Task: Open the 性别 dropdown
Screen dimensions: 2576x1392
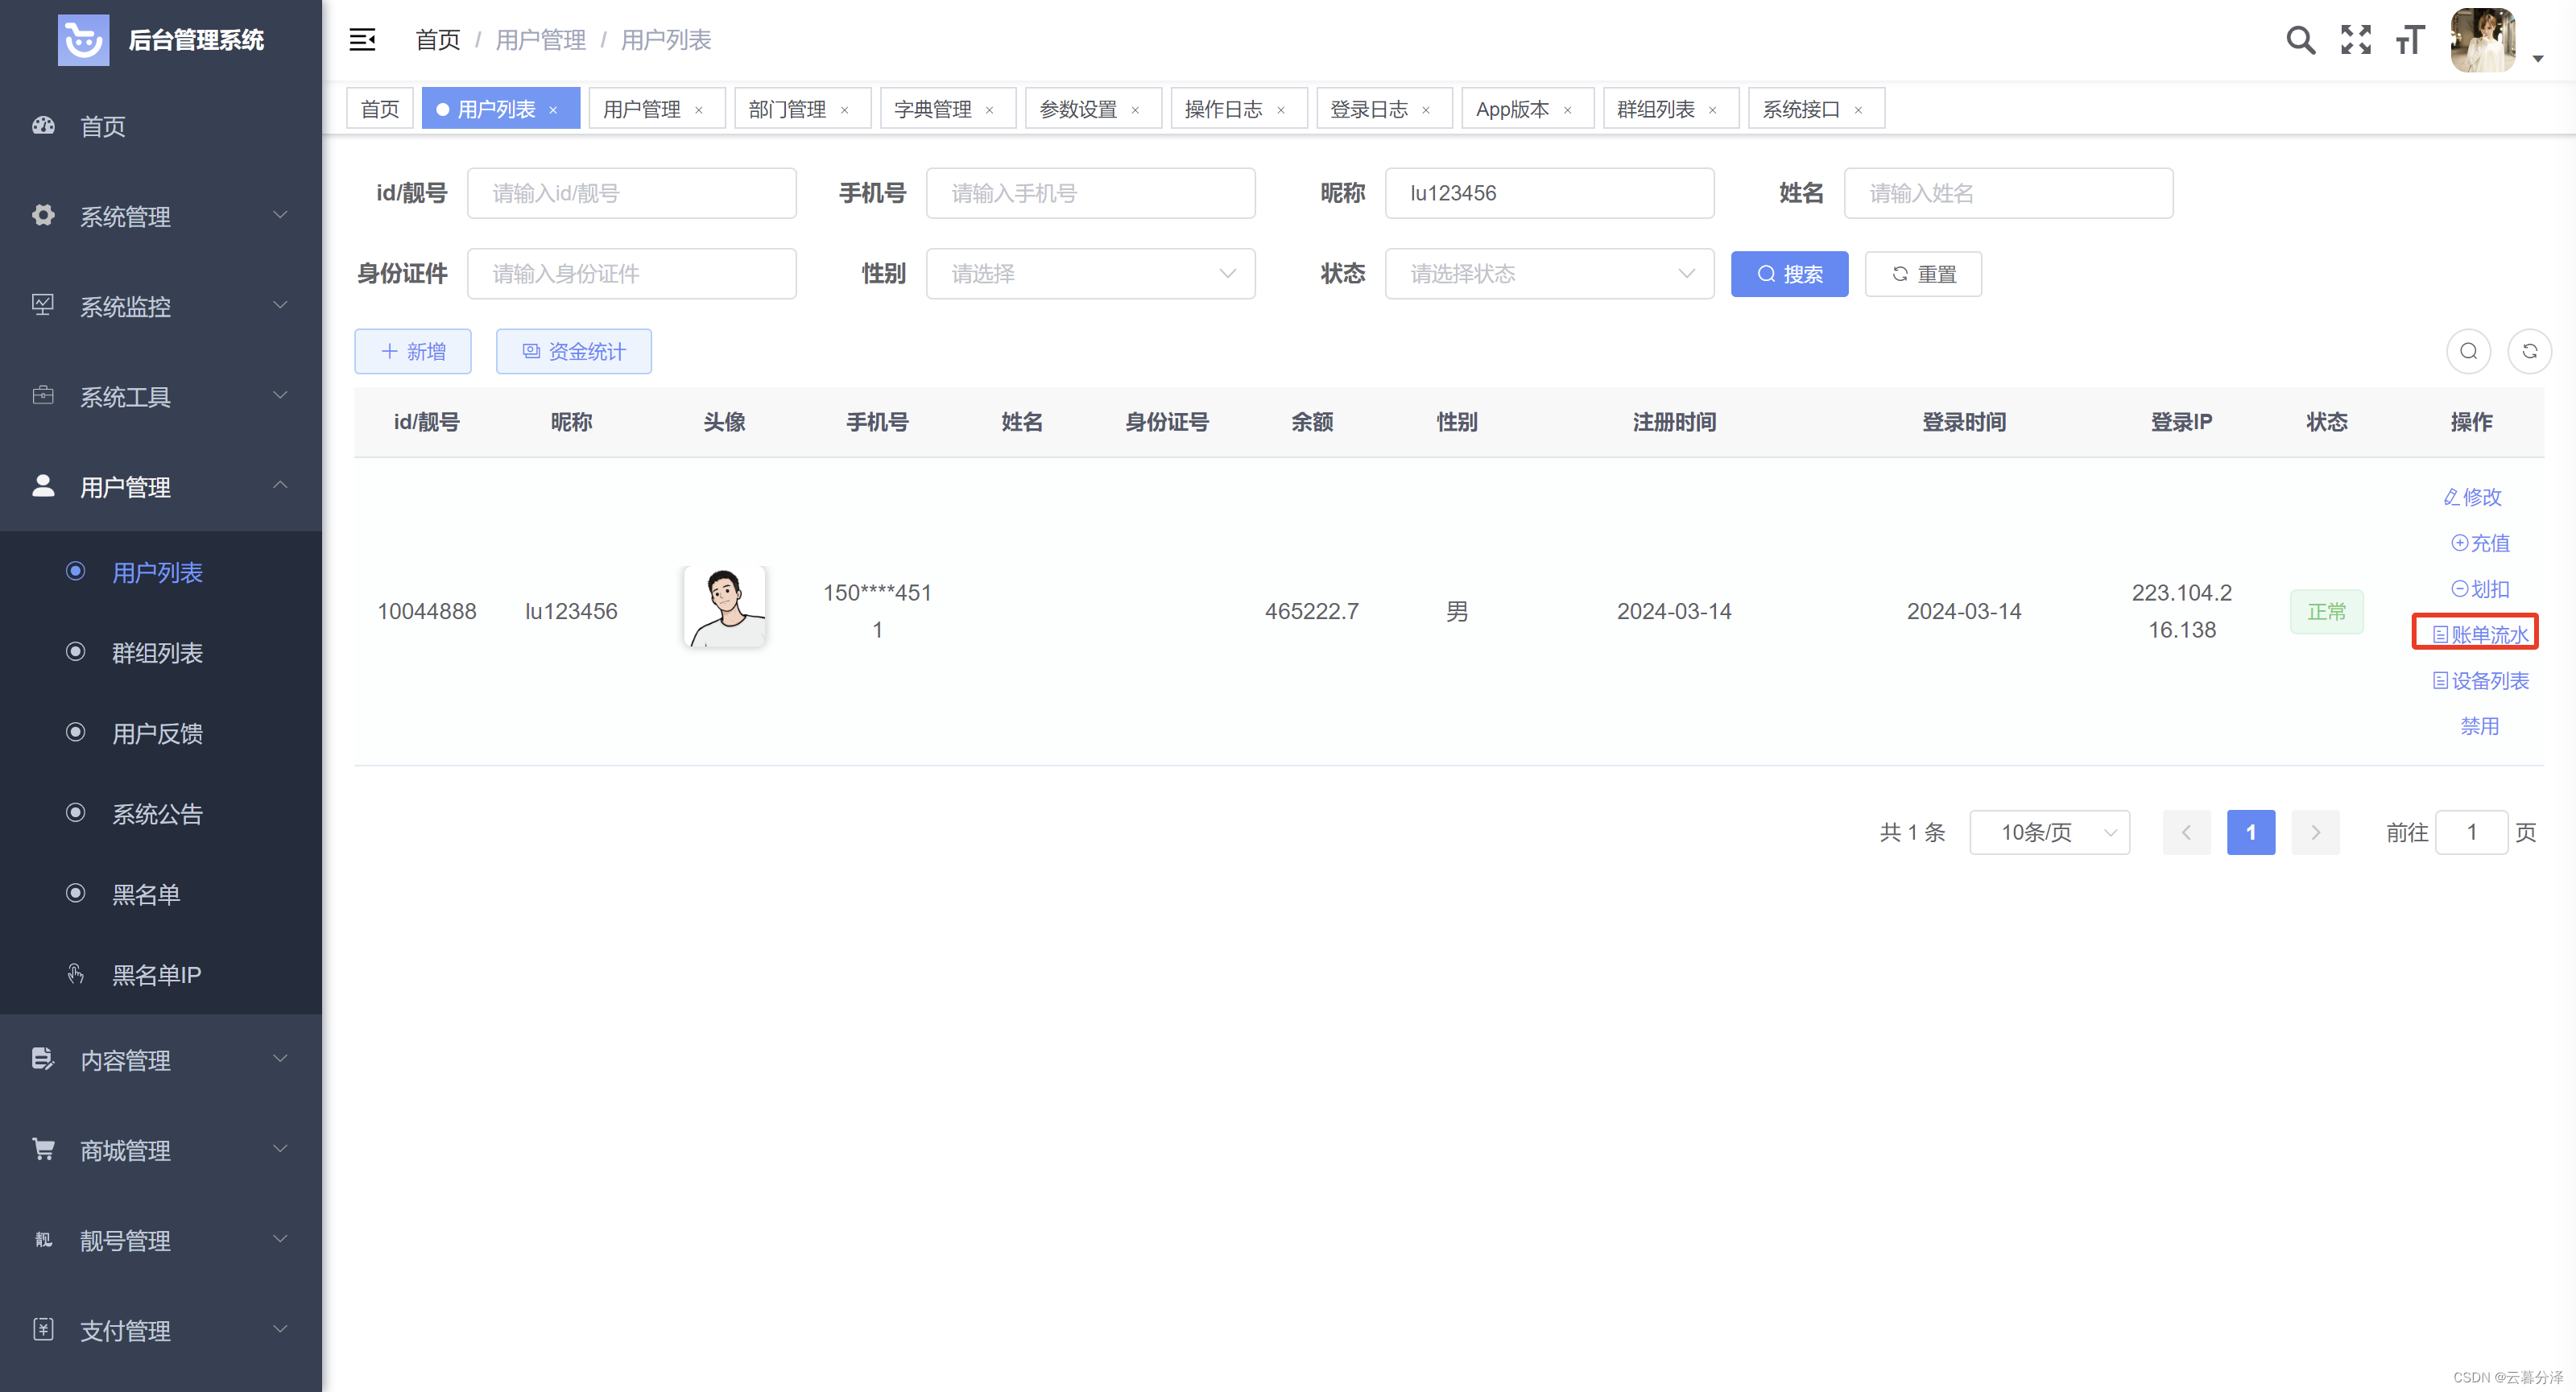Action: 1090,274
